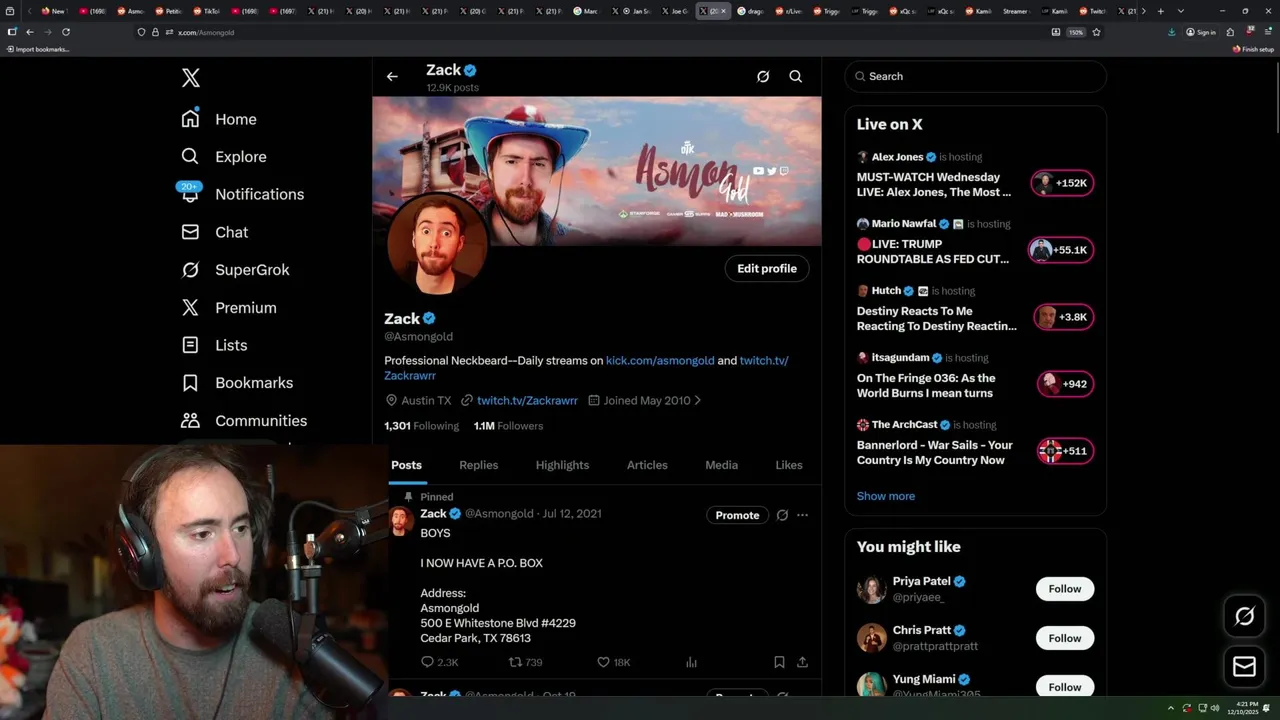Open the Explore page
The image size is (1280, 720).
(224, 157)
